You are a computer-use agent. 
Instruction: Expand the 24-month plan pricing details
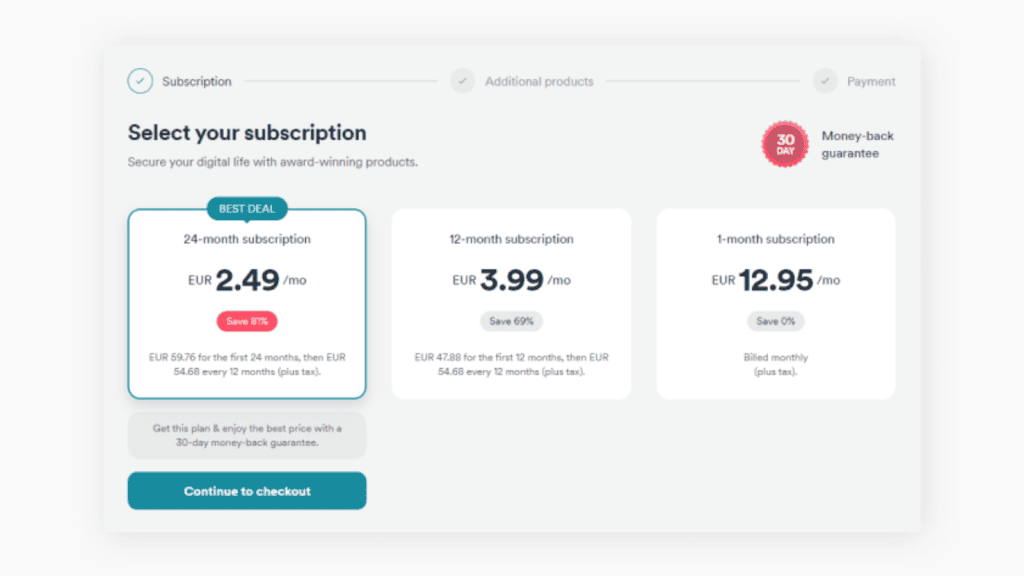[x=246, y=365]
